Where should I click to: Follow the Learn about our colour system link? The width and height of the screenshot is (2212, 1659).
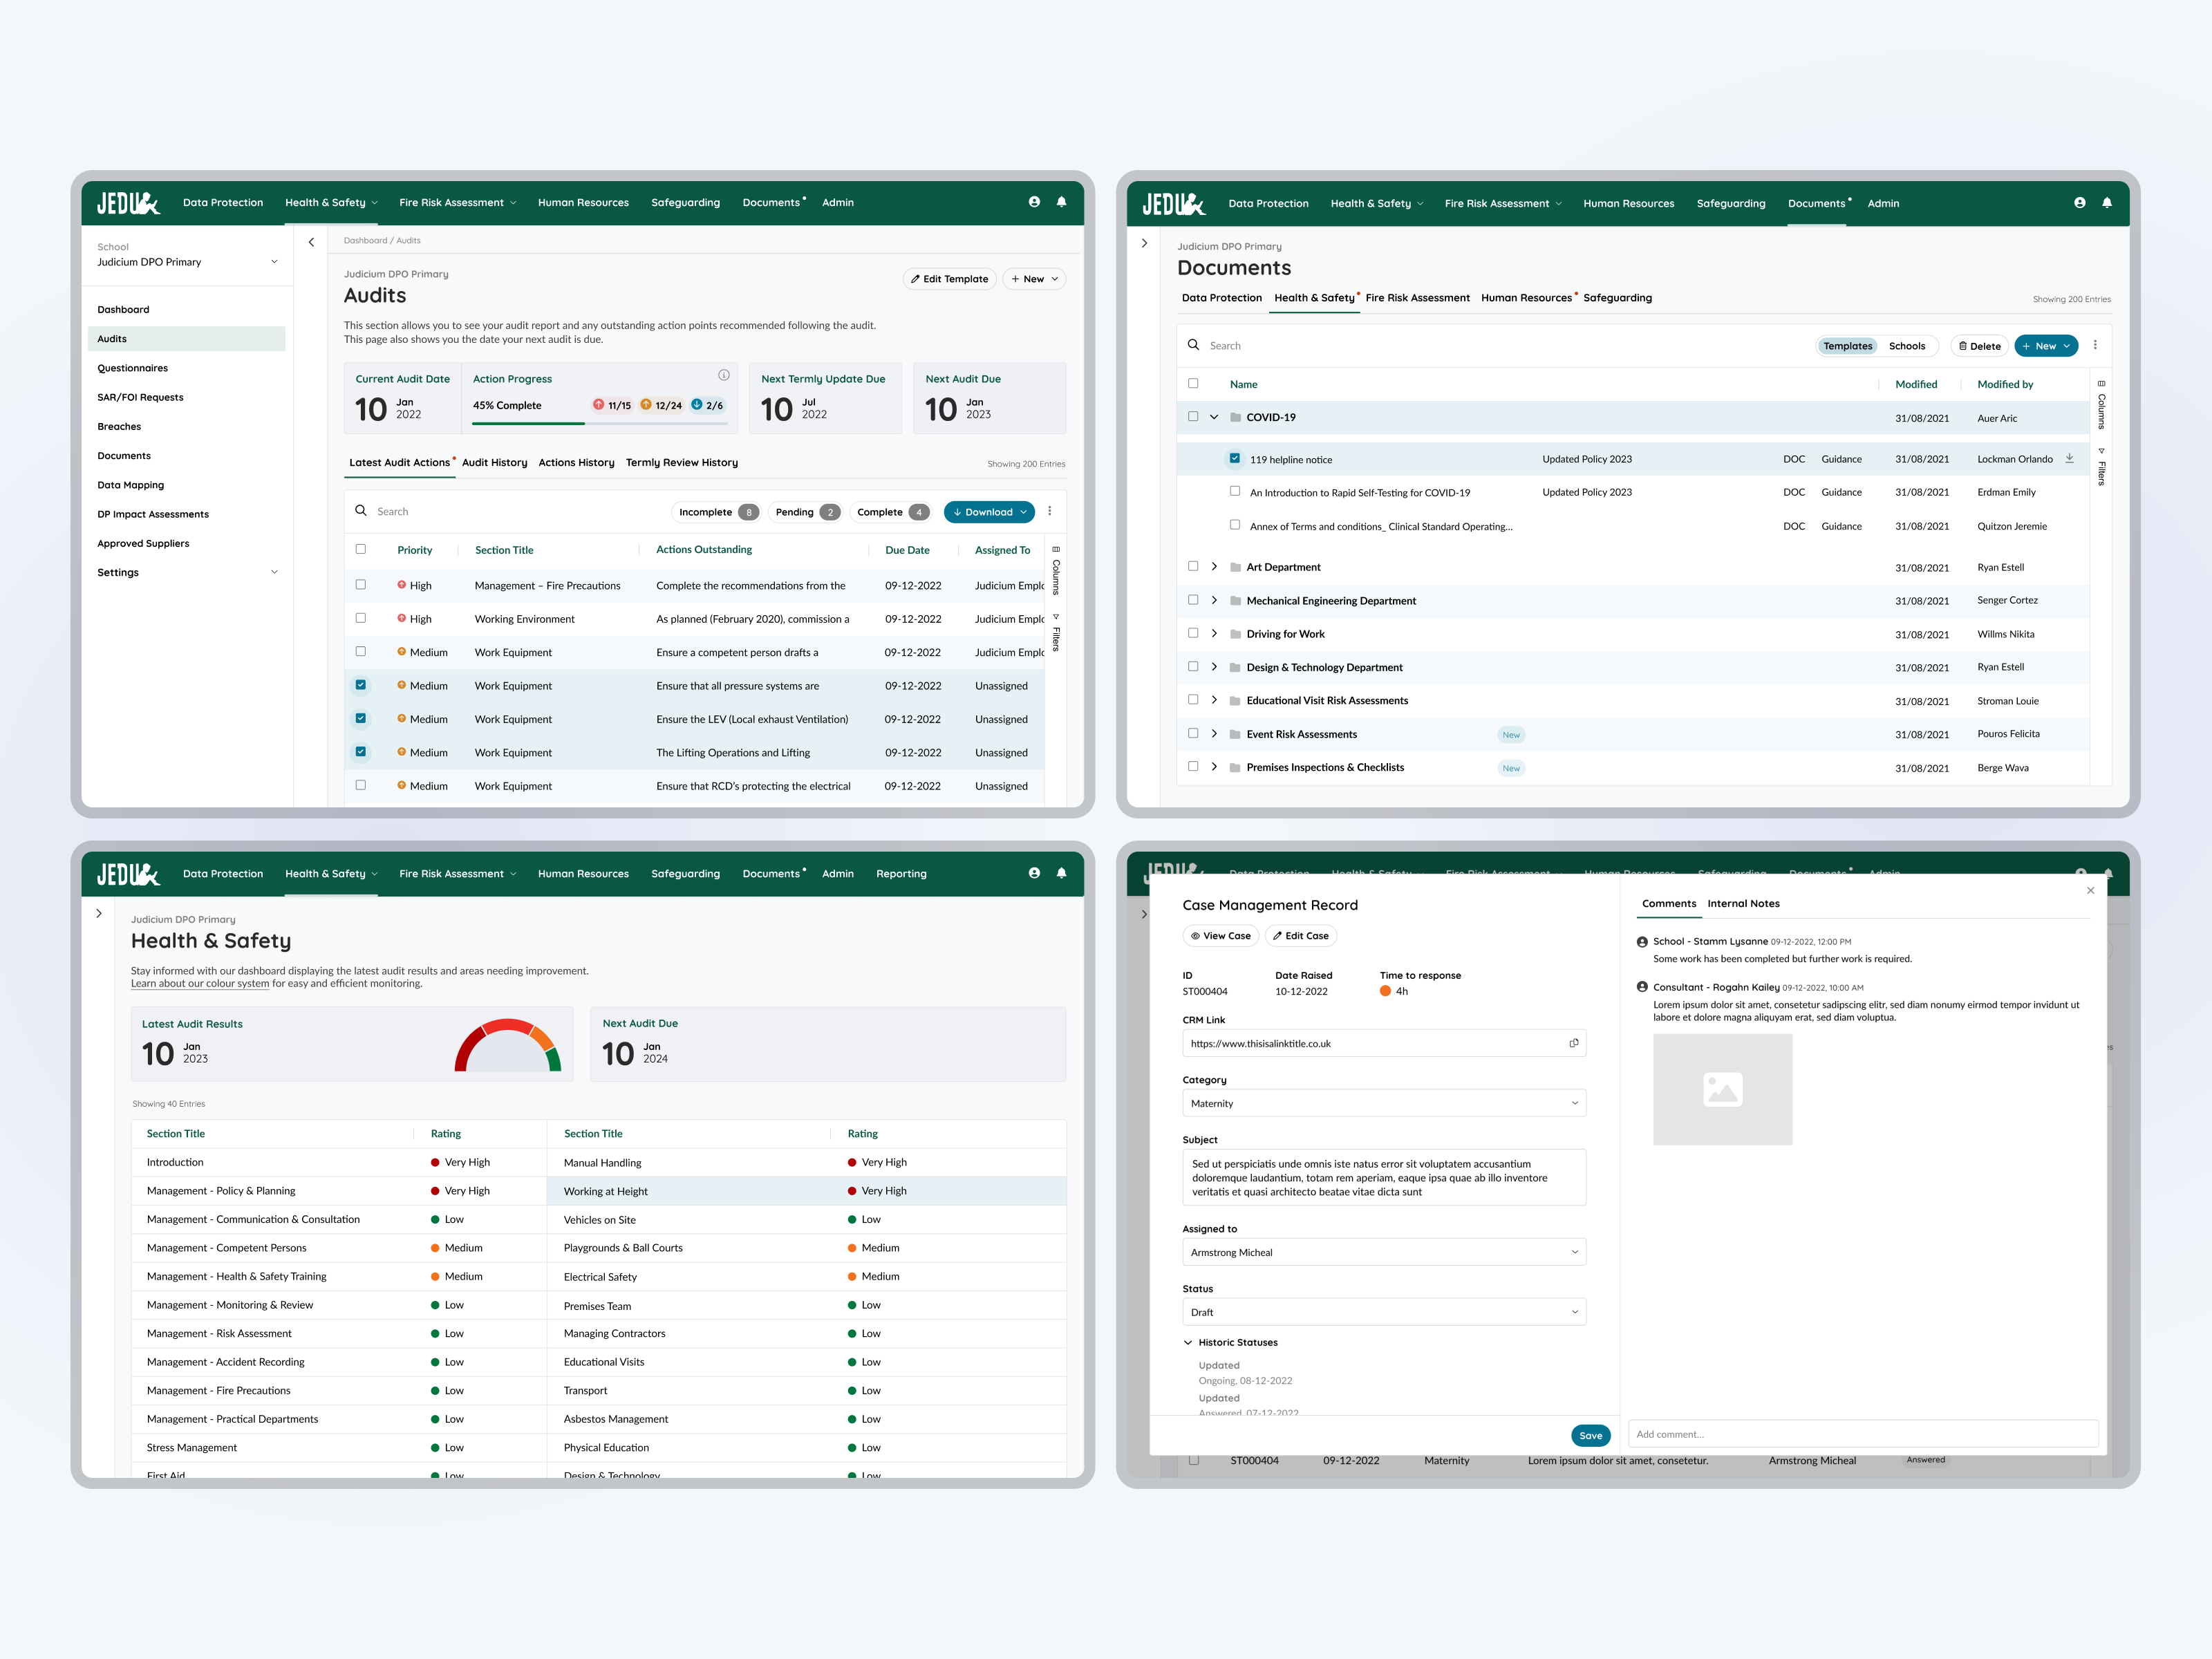point(200,983)
